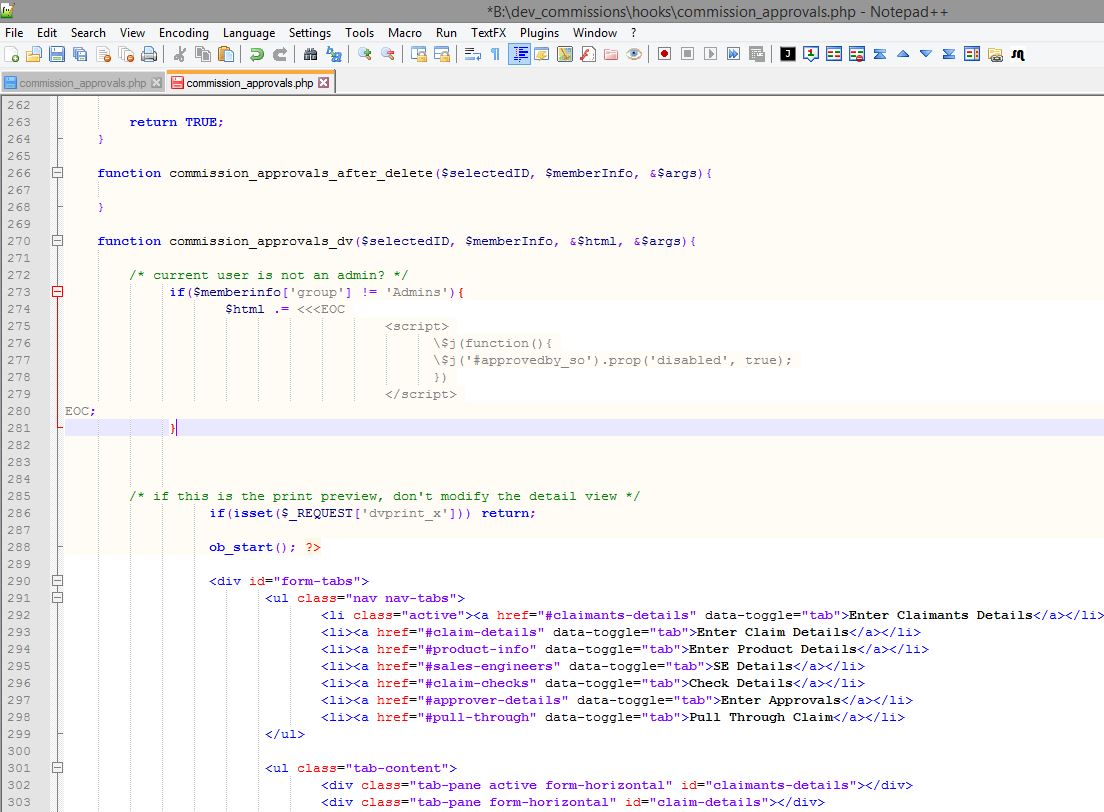
Task: Create a new document via toolbar
Action: pyautogui.click(x=11, y=54)
